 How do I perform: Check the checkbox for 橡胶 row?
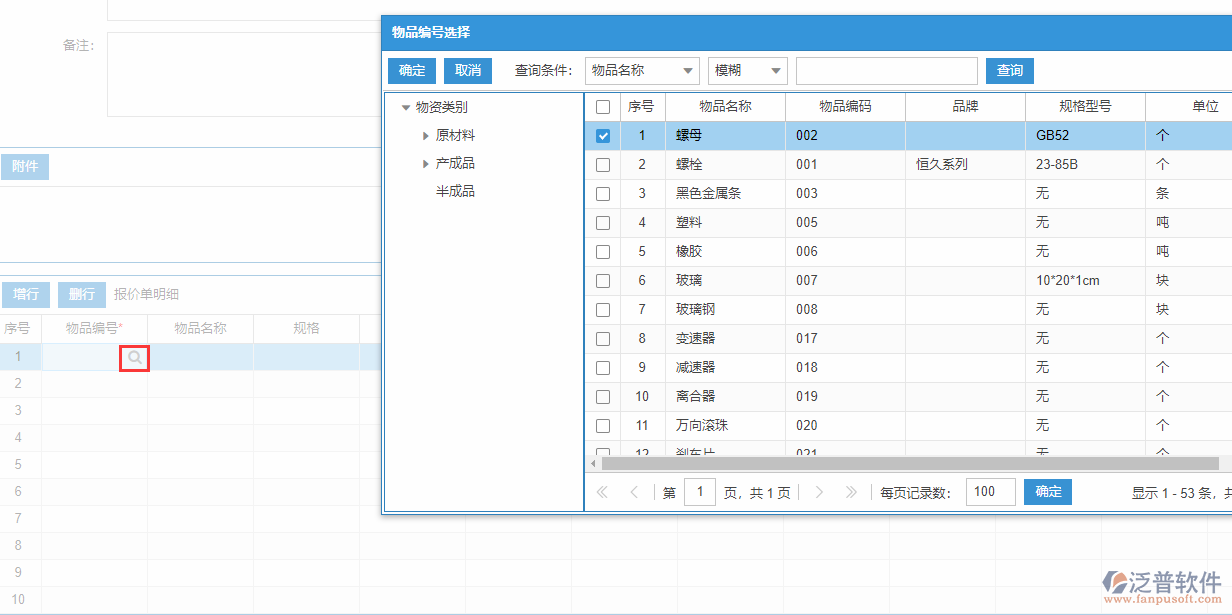coord(603,251)
